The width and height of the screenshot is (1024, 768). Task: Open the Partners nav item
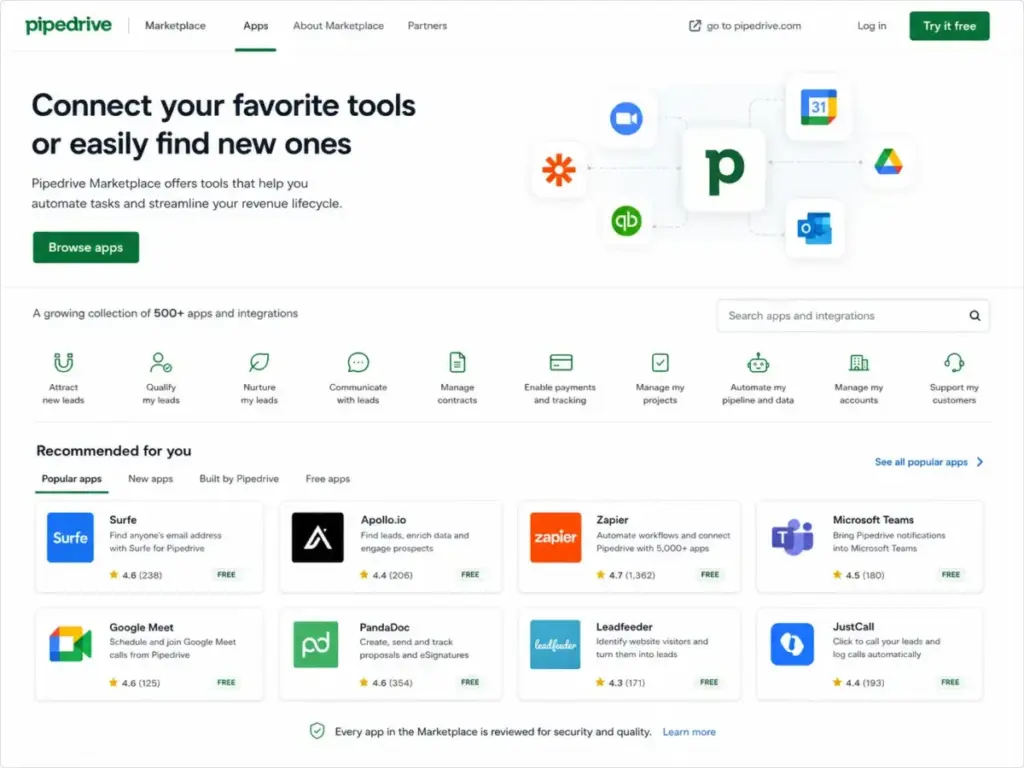[427, 25]
